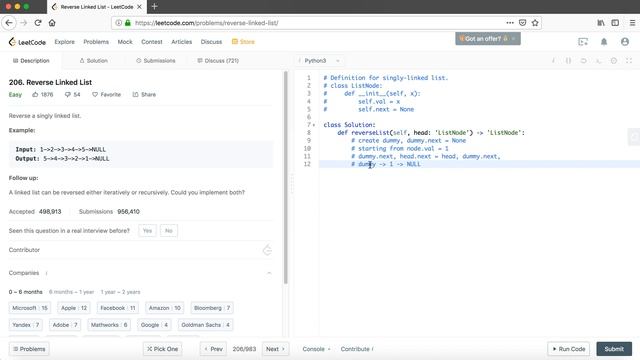Click the LeetCode logo
This screenshot has width=640, height=360.
(x=27, y=42)
